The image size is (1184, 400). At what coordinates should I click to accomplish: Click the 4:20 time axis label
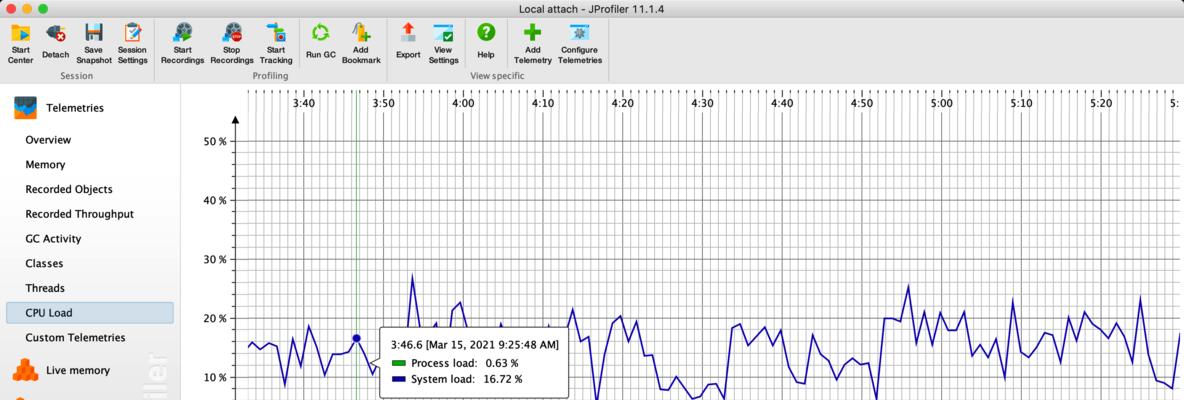(622, 103)
